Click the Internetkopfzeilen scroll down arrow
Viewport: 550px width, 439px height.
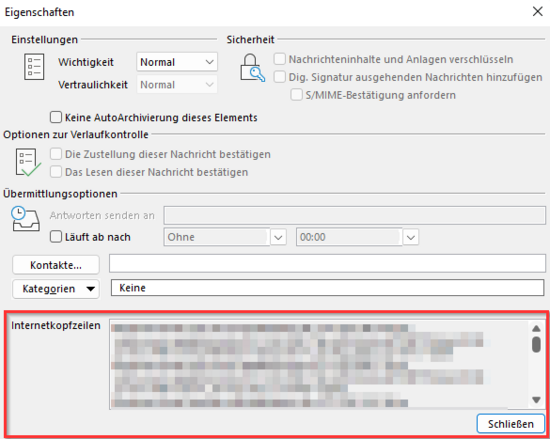[536, 399]
